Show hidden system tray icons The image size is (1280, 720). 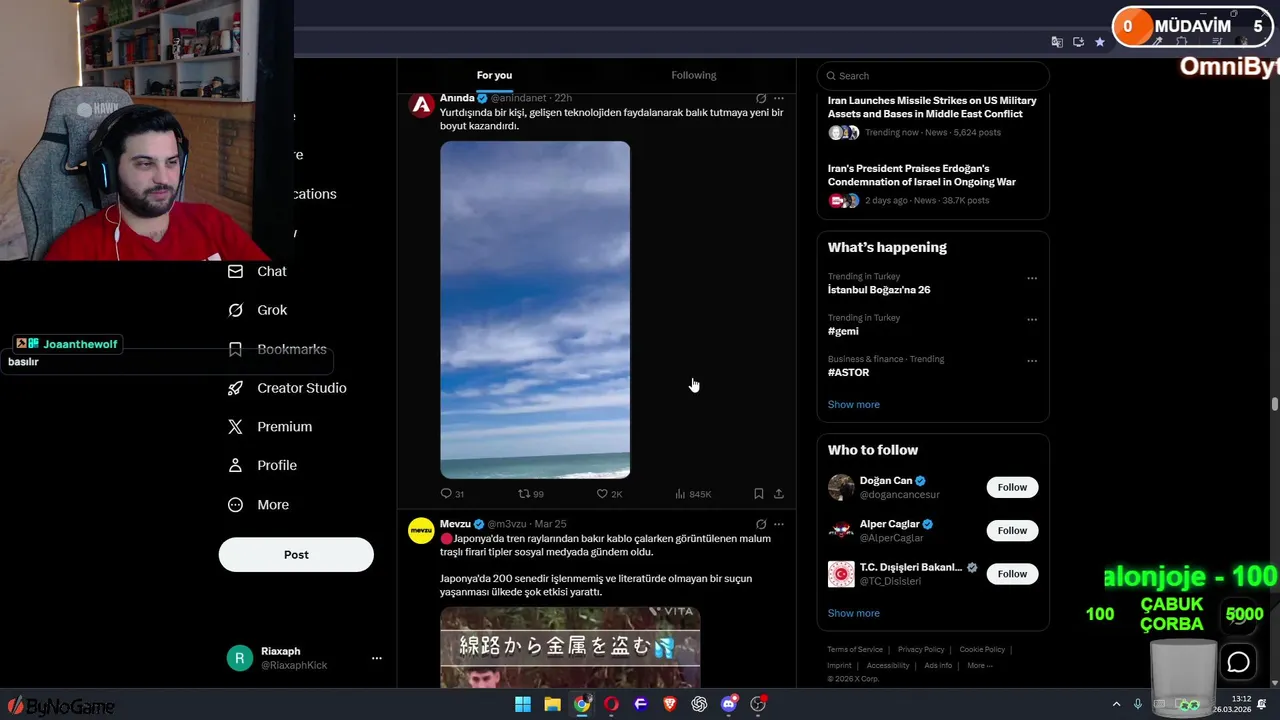tap(1116, 704)
